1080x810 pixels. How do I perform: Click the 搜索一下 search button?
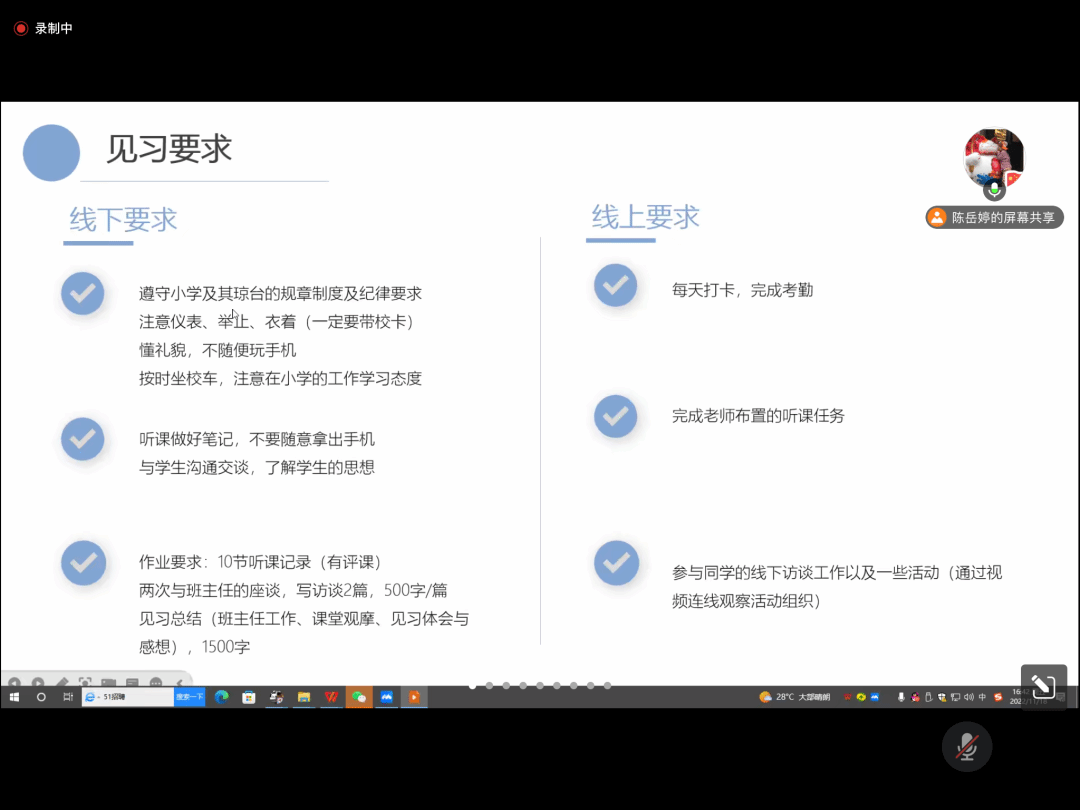pyautogui.click(x=190, y=697)
